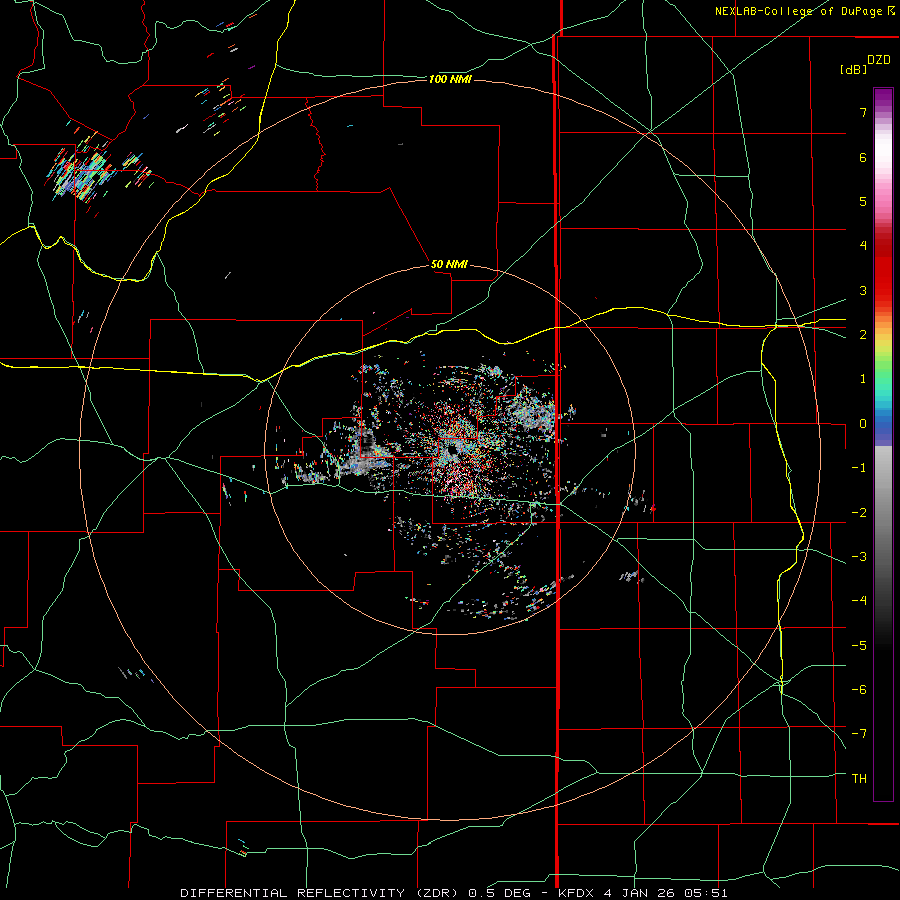Click the 100 NMI range ring label

pyautogui.click(x=450, y=79)
